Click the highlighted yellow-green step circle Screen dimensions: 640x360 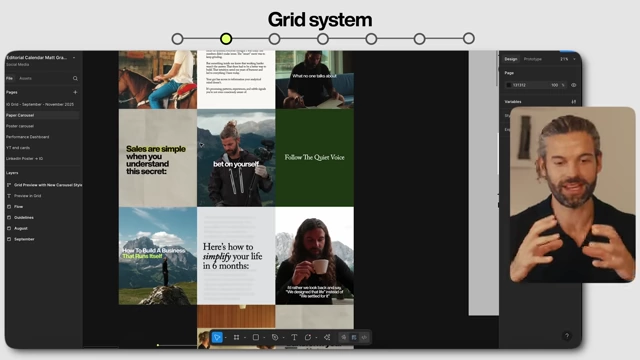pos(226,39)
